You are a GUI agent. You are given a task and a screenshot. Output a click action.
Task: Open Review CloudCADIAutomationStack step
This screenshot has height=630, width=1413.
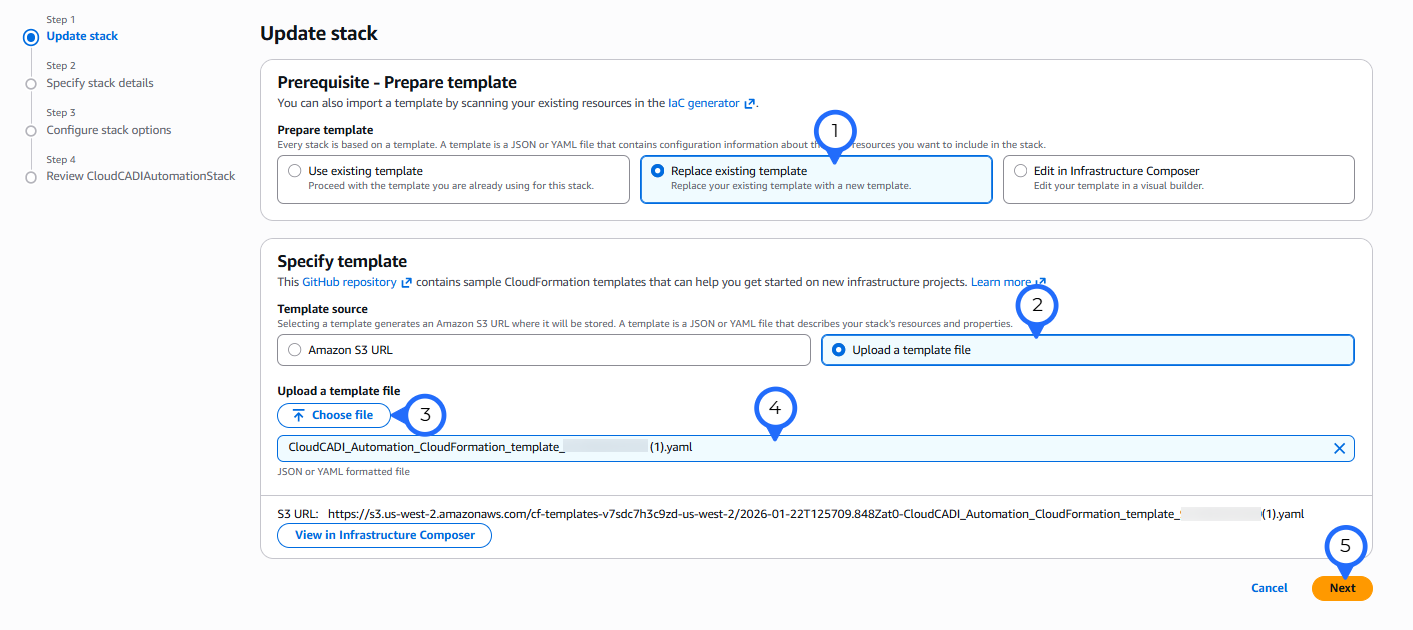(141, 176)
